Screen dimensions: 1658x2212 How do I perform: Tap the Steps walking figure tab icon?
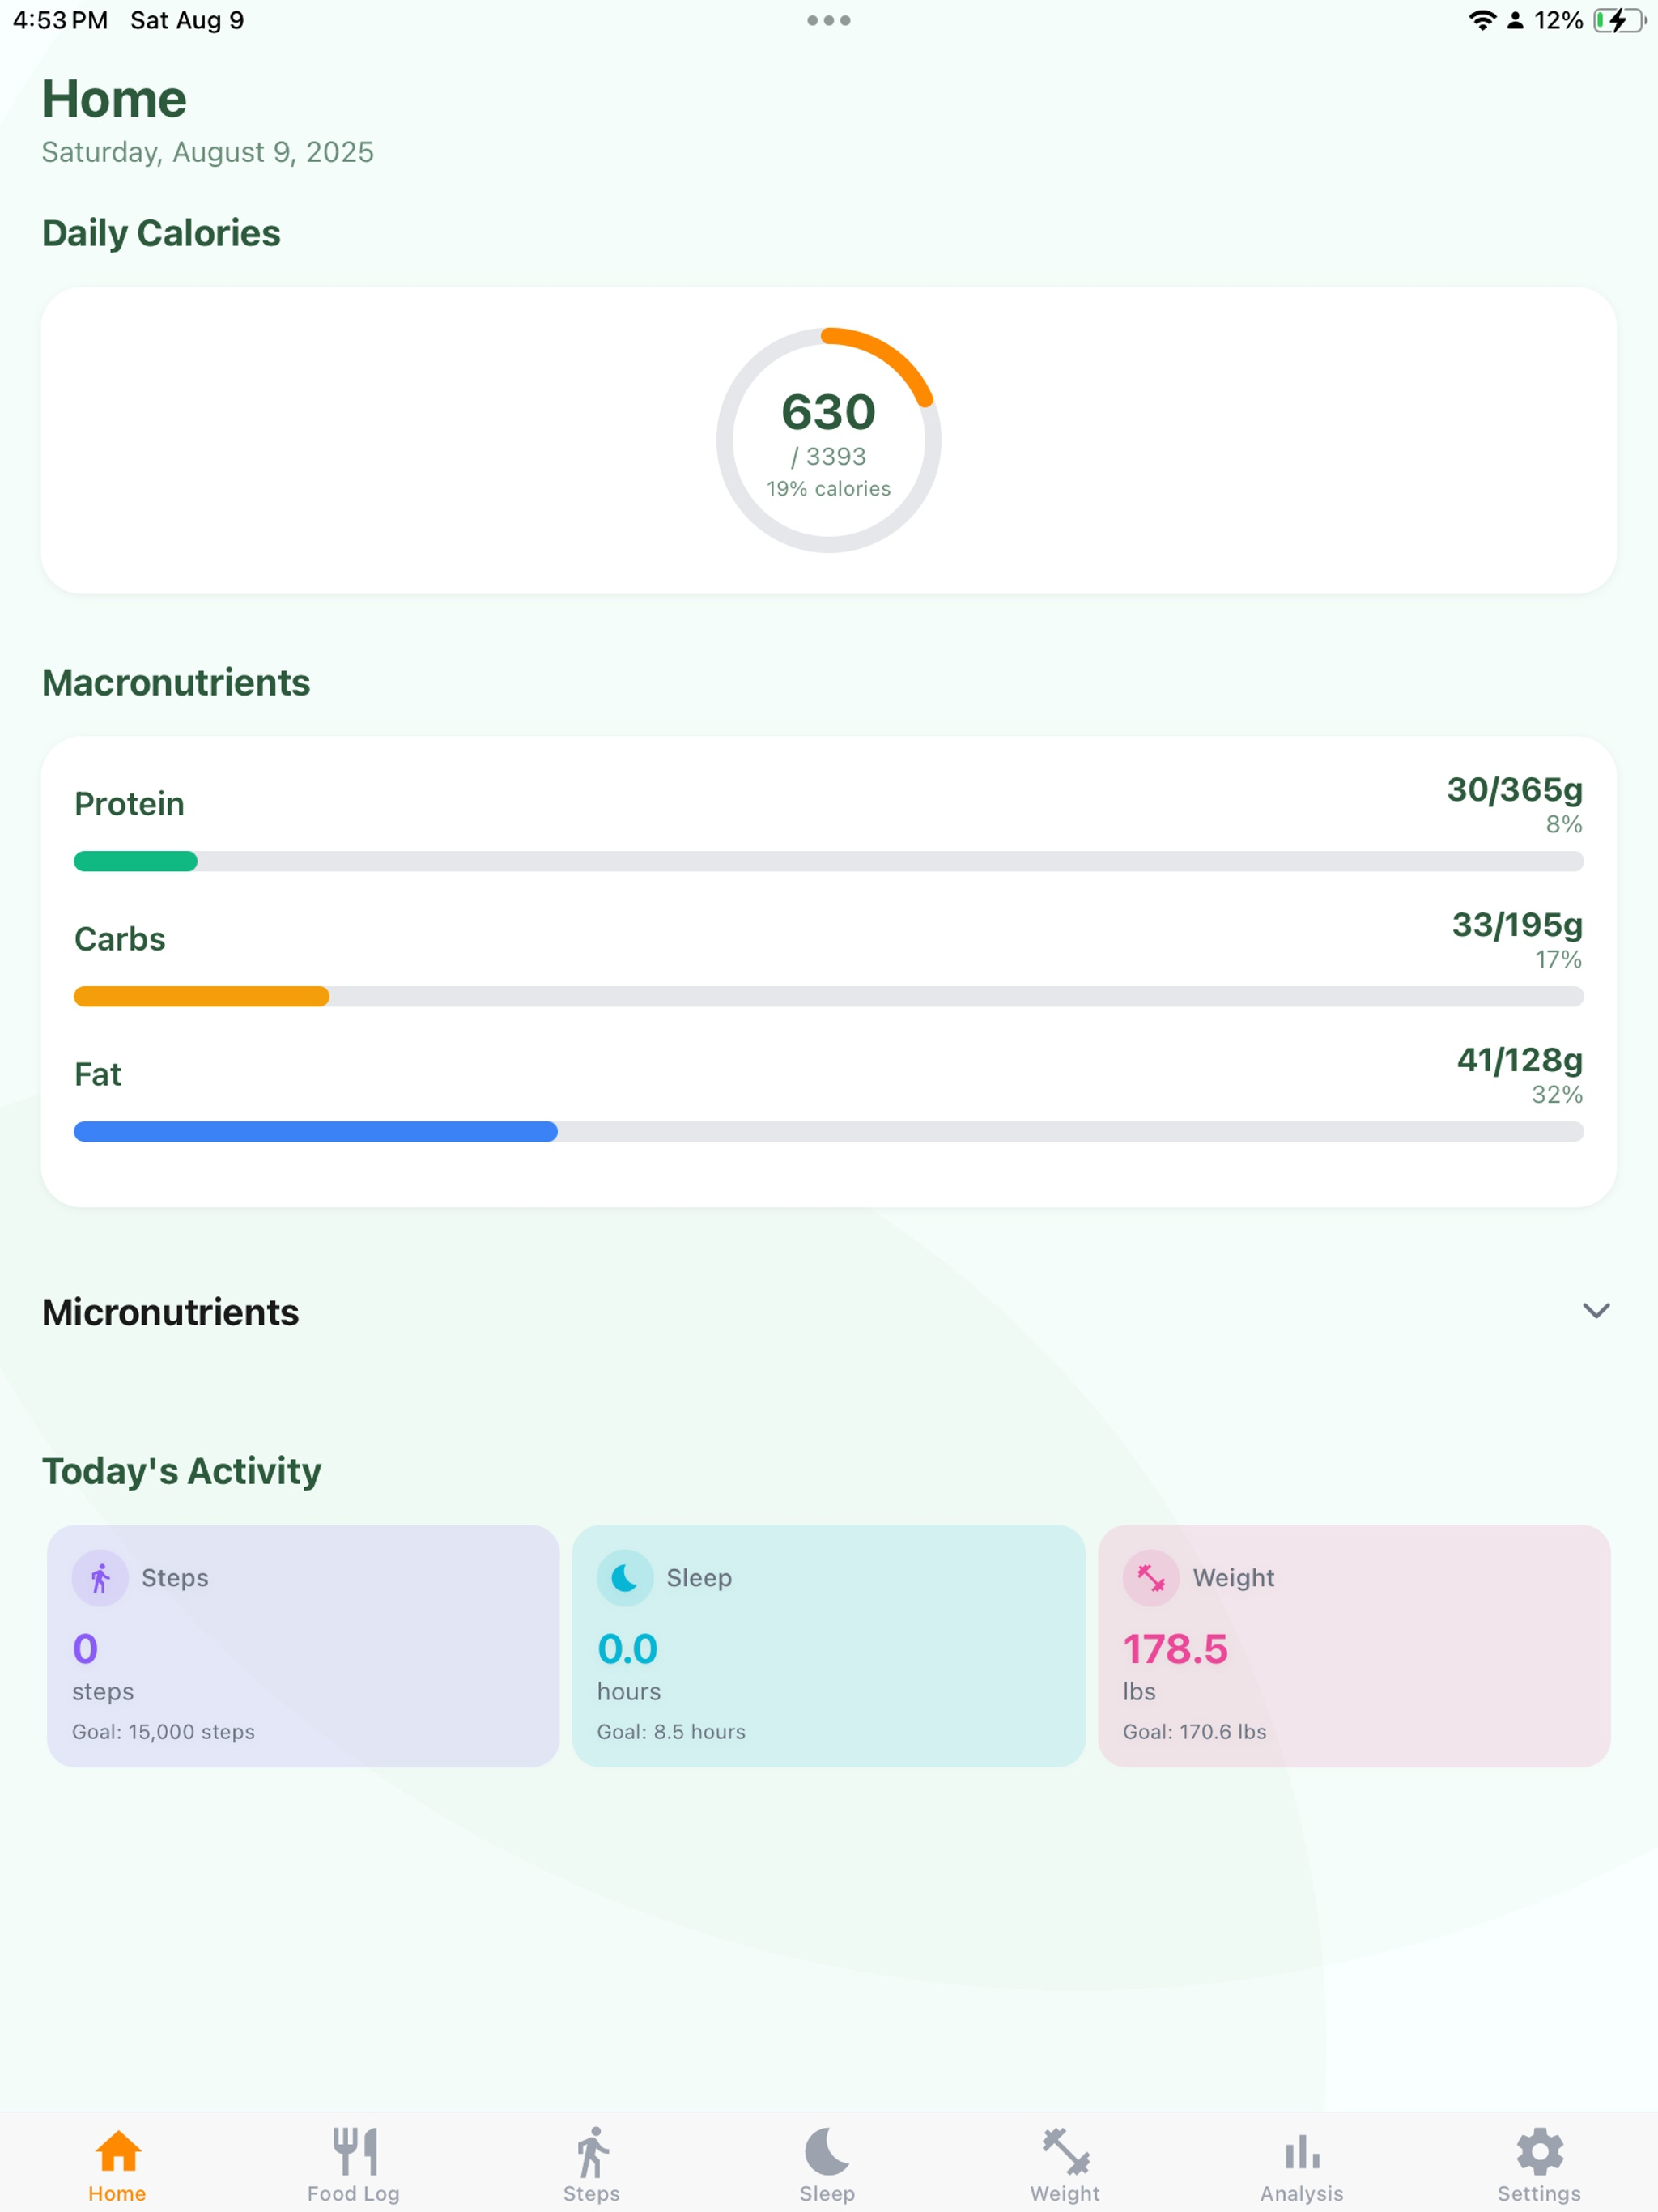pyautogui.click(x=592, y=2151)
